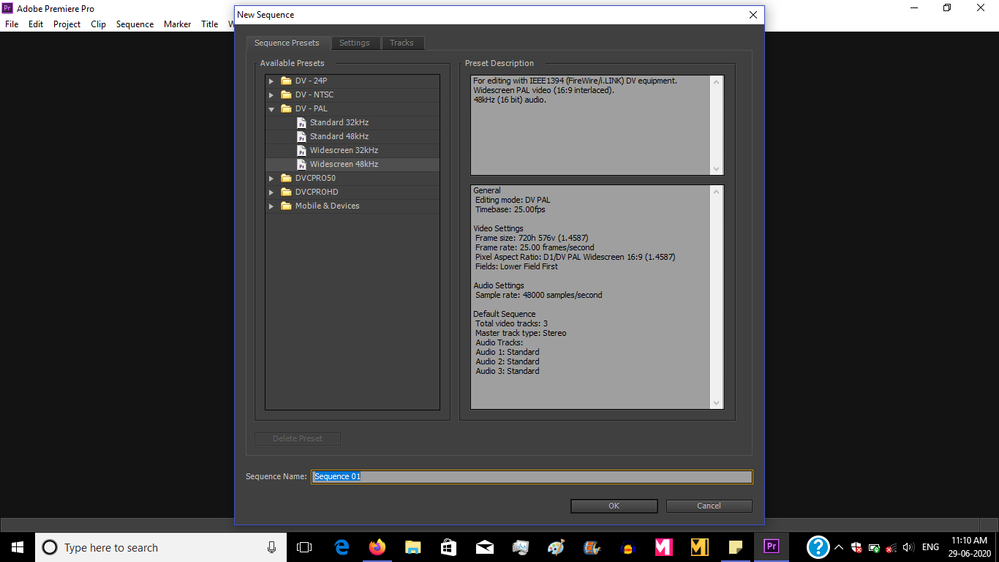999x562 pixels.
Task: Click the Type here to search box
Action: pyautogui.click(x=159, y=547)
